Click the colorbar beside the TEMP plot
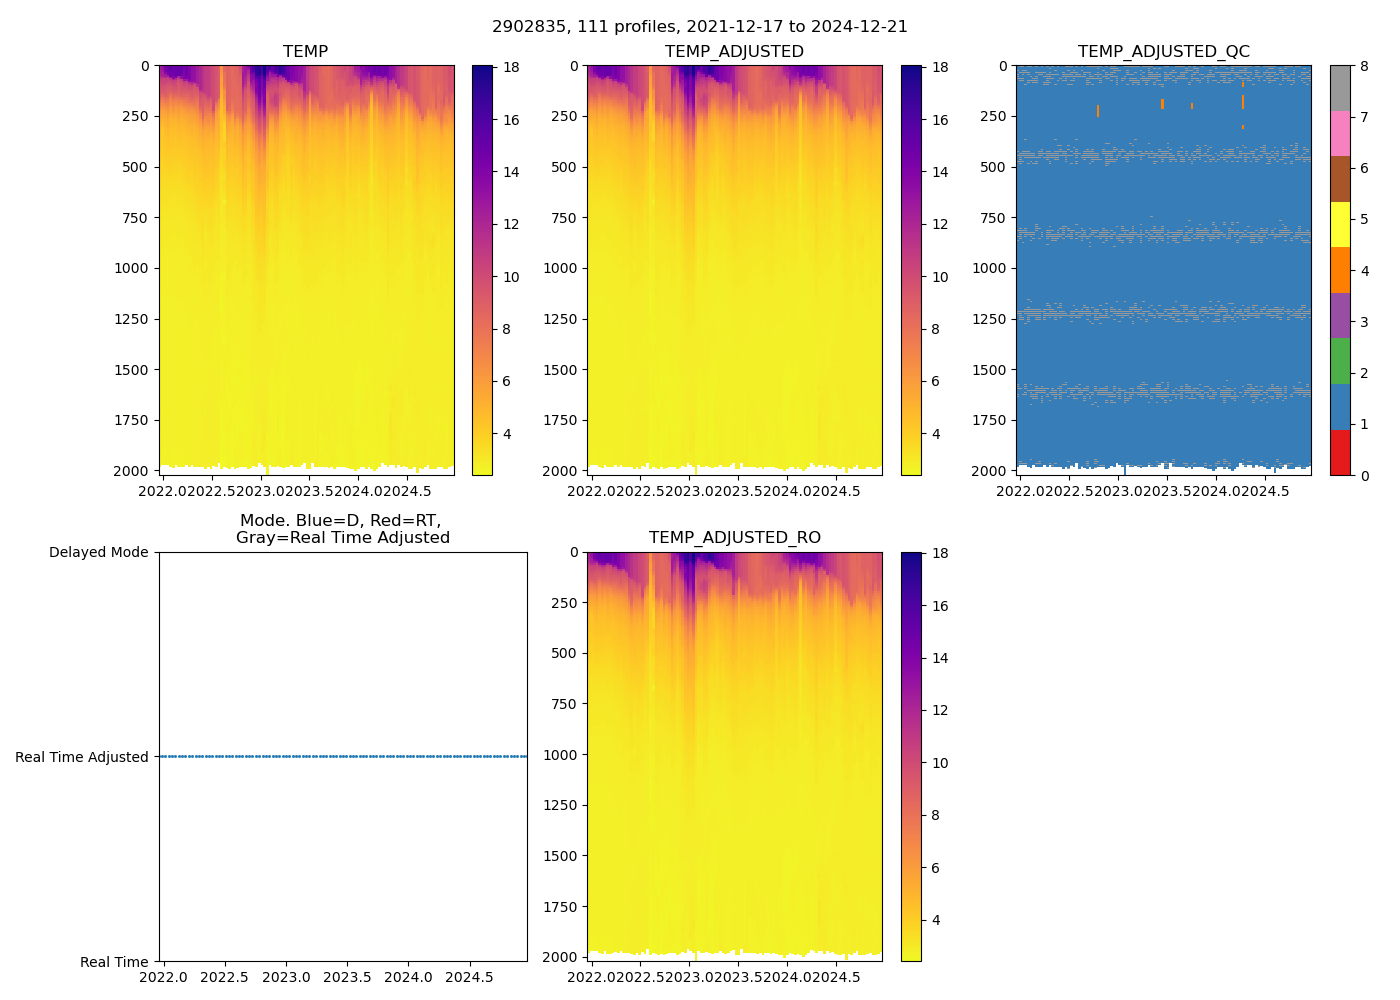The image size is (1400, 1000). point(482,270)
